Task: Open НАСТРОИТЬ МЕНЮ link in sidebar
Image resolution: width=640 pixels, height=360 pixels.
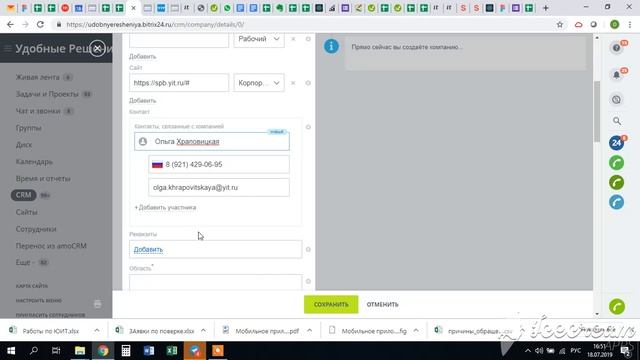Action: pyautogui.click(x=39, y=300)
